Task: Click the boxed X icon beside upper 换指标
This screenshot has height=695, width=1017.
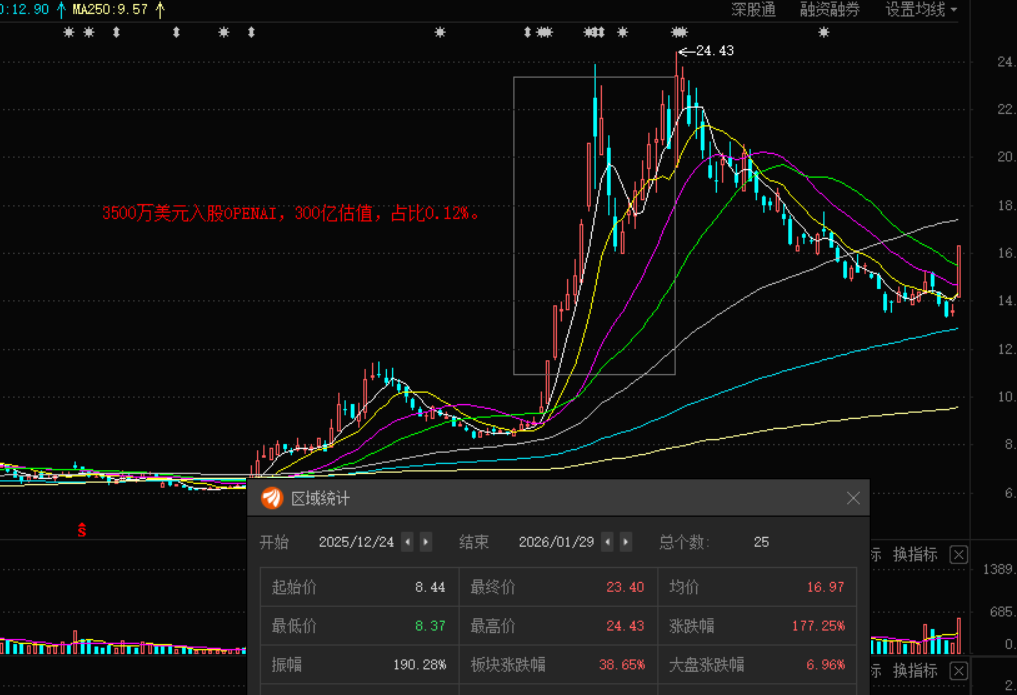Action: click(959, 555)
